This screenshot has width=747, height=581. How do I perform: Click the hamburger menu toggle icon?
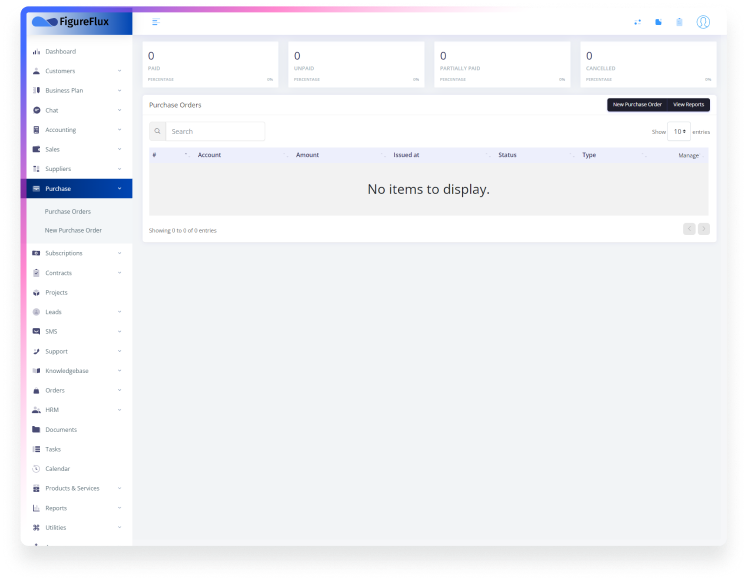(155, 21)
